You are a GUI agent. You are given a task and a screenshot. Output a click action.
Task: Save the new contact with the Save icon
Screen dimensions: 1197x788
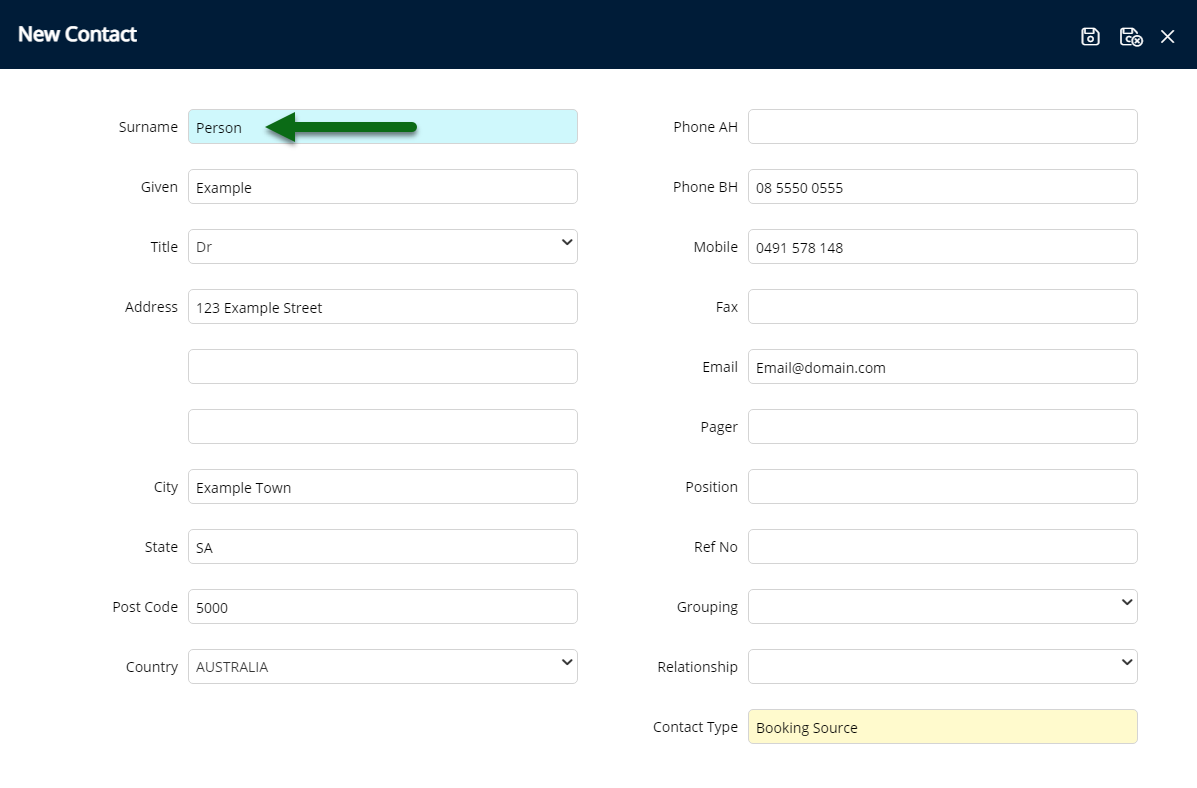pos(1090,36)
